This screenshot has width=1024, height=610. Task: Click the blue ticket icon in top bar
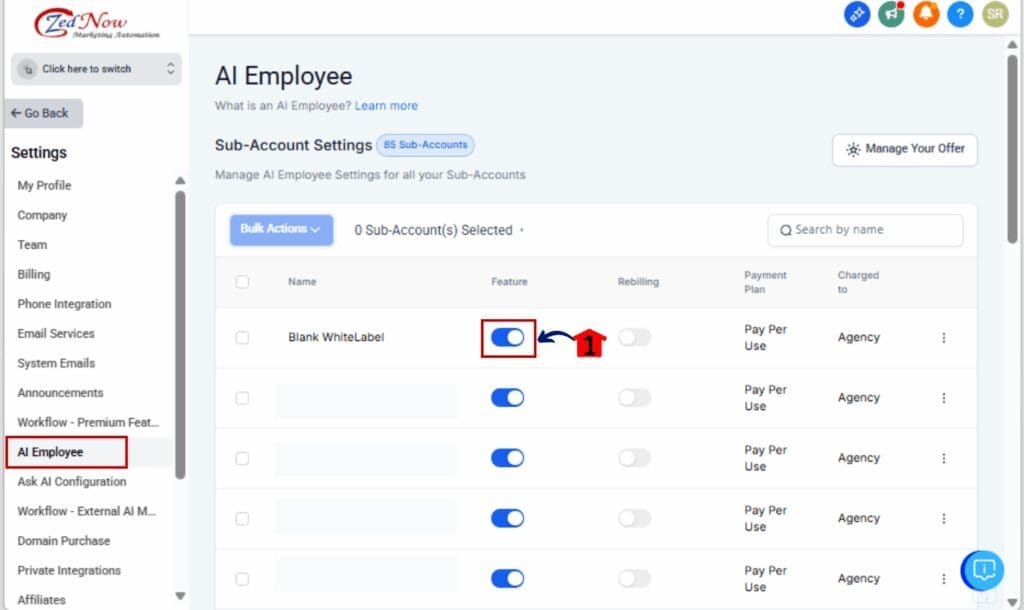857,15
